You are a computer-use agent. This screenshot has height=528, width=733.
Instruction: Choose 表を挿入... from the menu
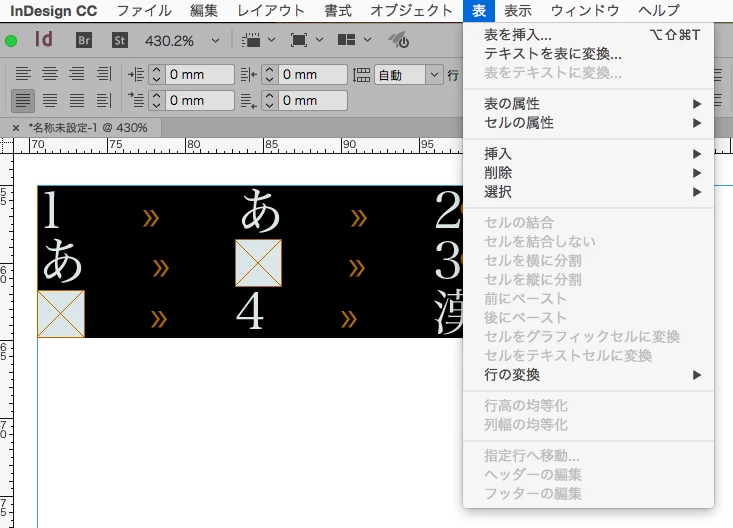coord(589,35)
